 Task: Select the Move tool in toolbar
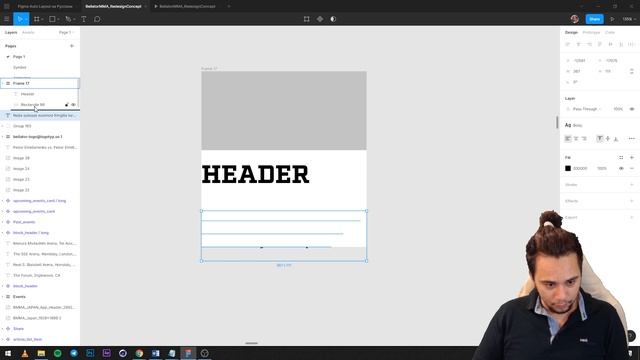coord(20,19)
